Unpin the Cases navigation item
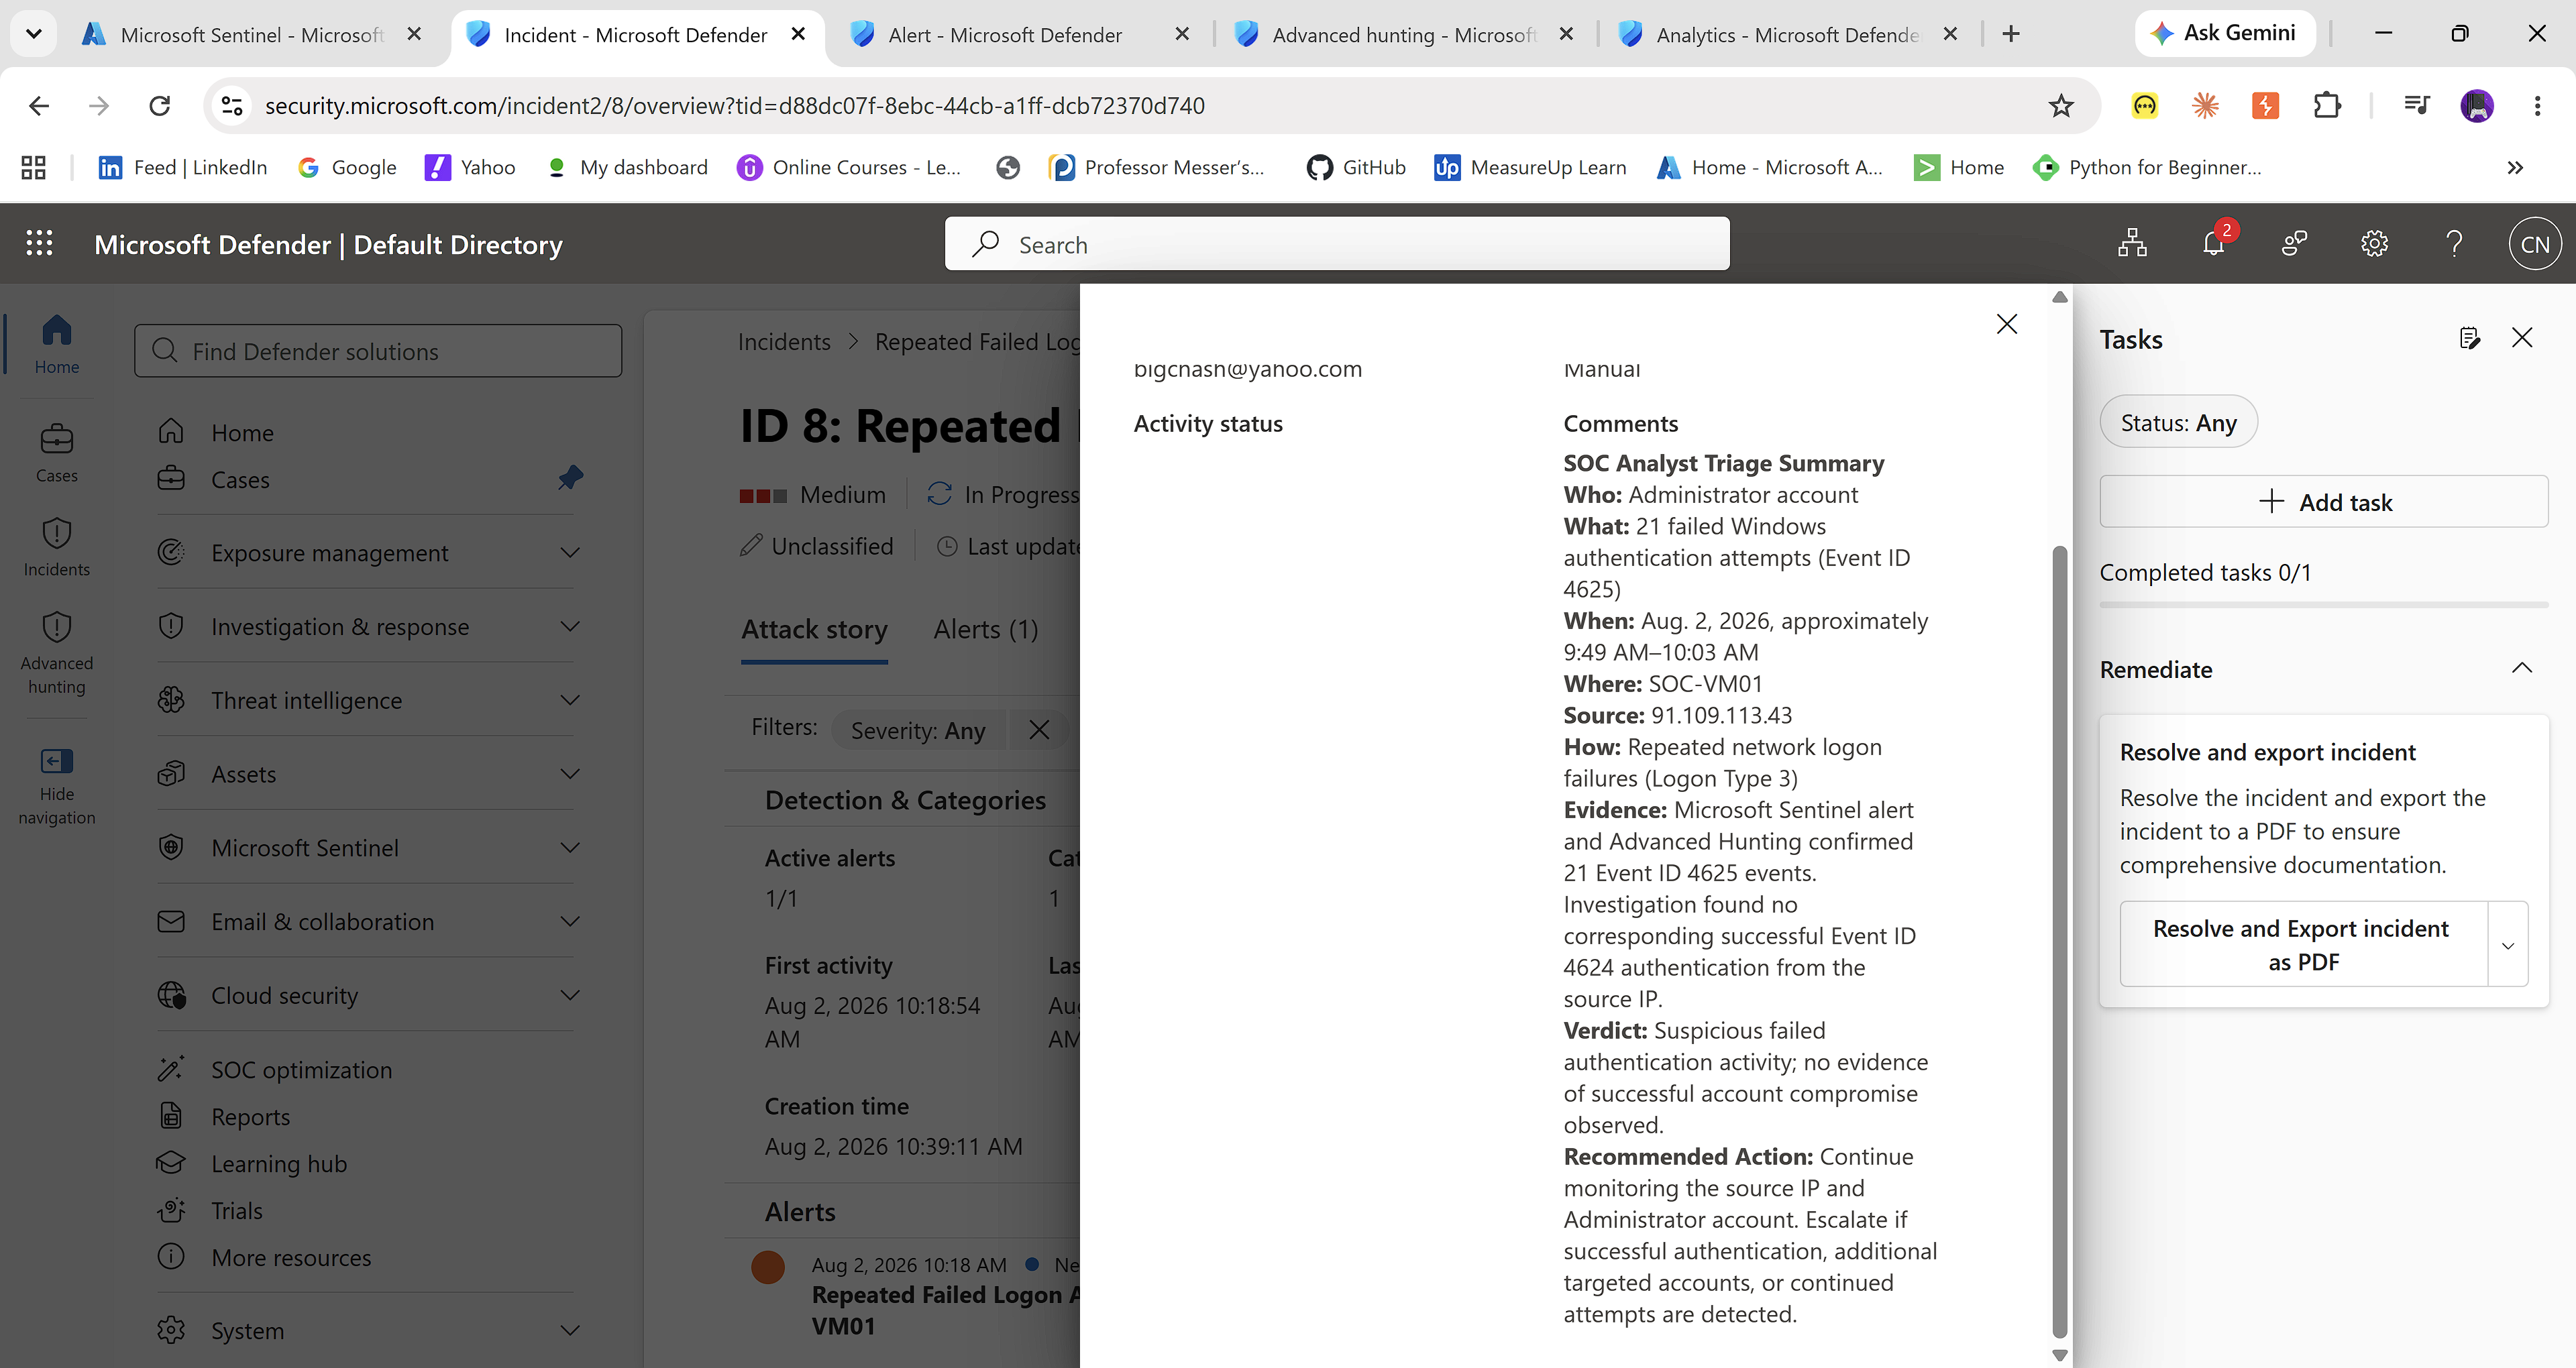This screenshot has width=2576, height=1368. [x=570, y=478]
